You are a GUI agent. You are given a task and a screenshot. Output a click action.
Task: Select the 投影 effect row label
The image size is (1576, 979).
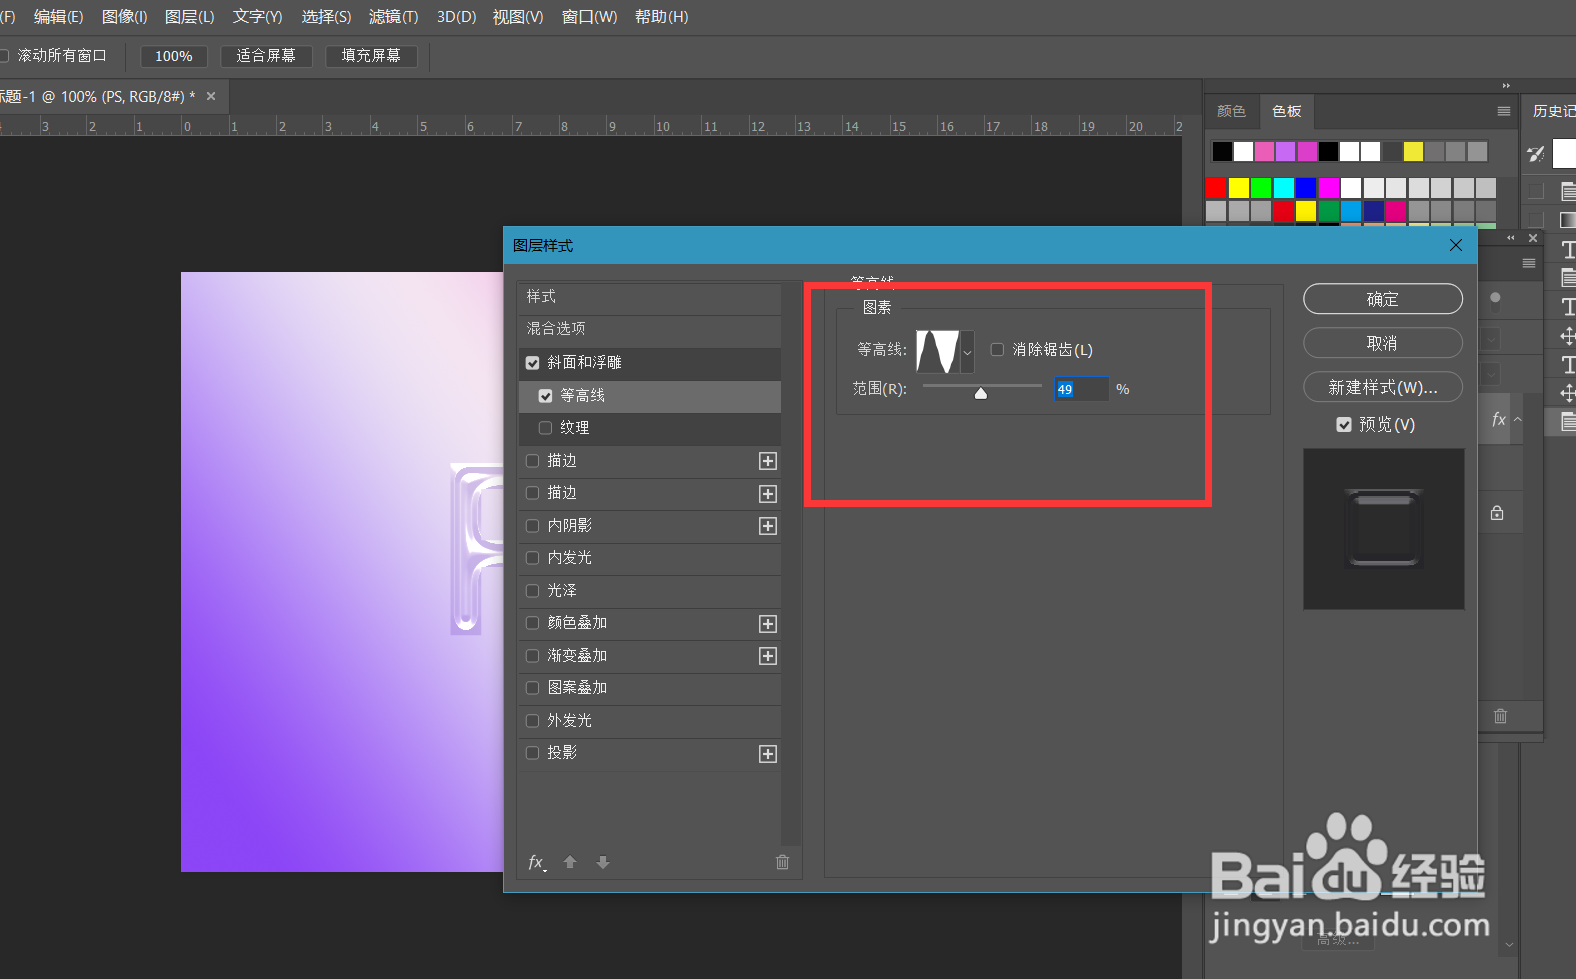click(562, 753)
